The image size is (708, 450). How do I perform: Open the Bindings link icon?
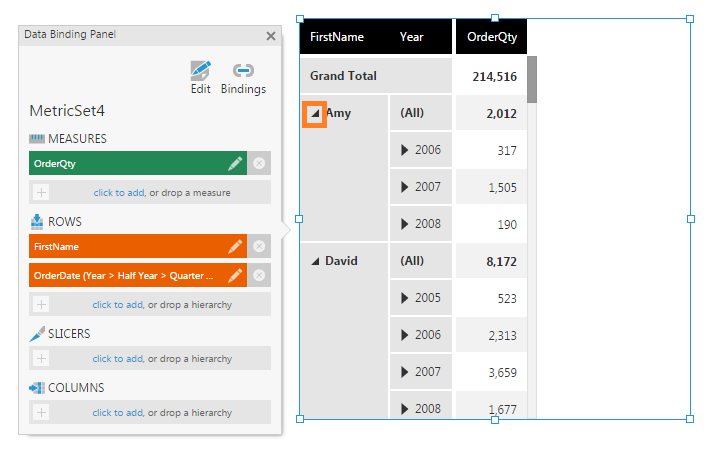pos(243,72)
